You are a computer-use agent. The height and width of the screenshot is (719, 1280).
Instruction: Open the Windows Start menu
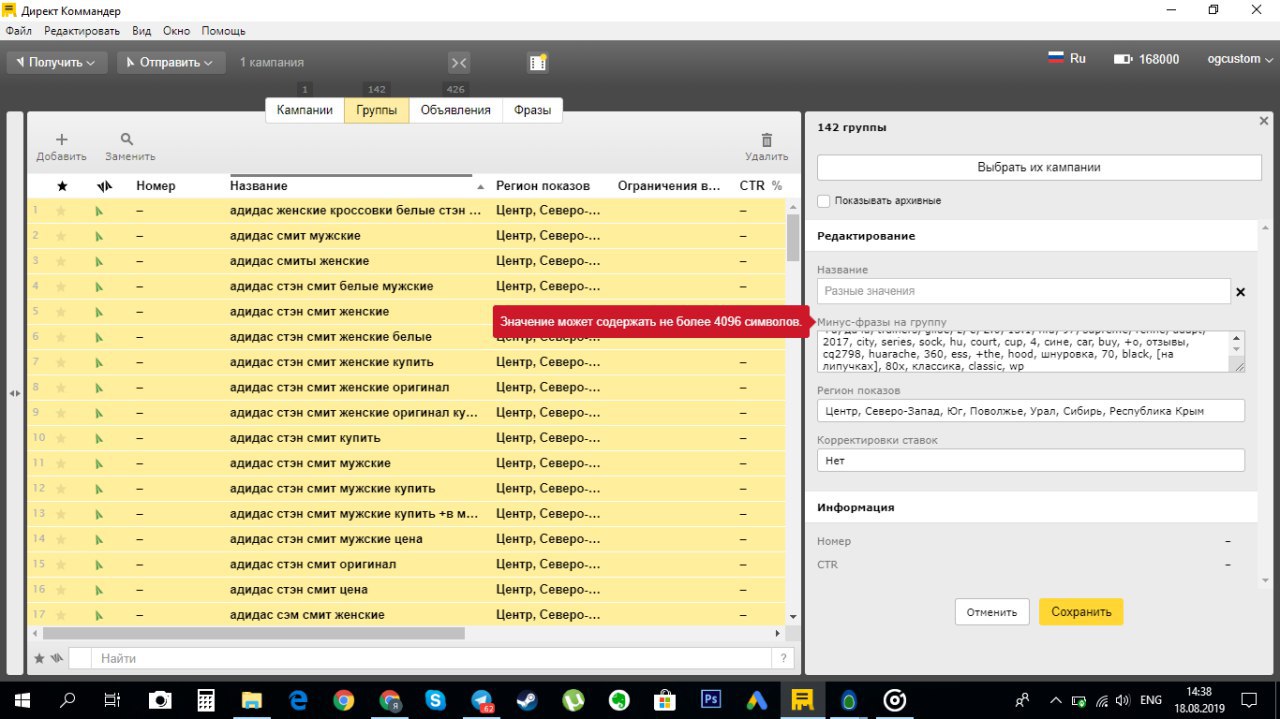coord(22,700)
